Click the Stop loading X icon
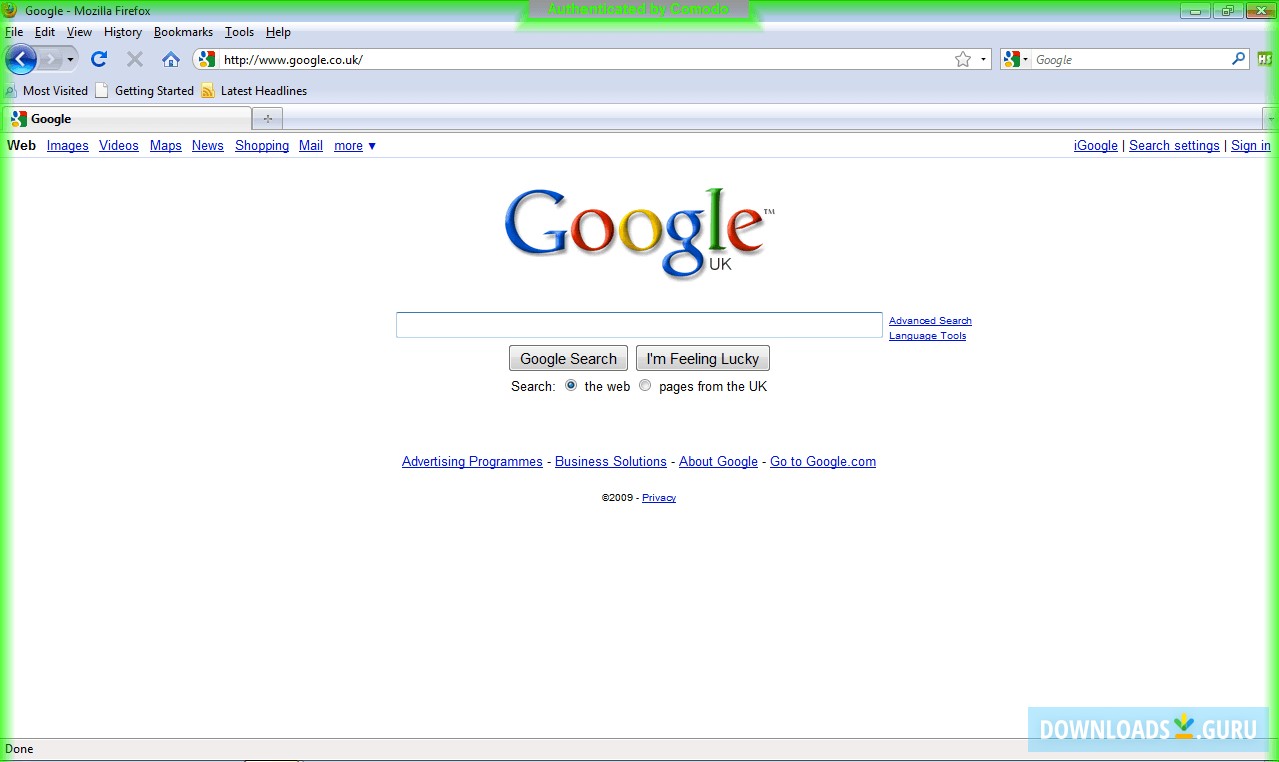This screenshot has width=1279, height=762. tap(135, 59)
